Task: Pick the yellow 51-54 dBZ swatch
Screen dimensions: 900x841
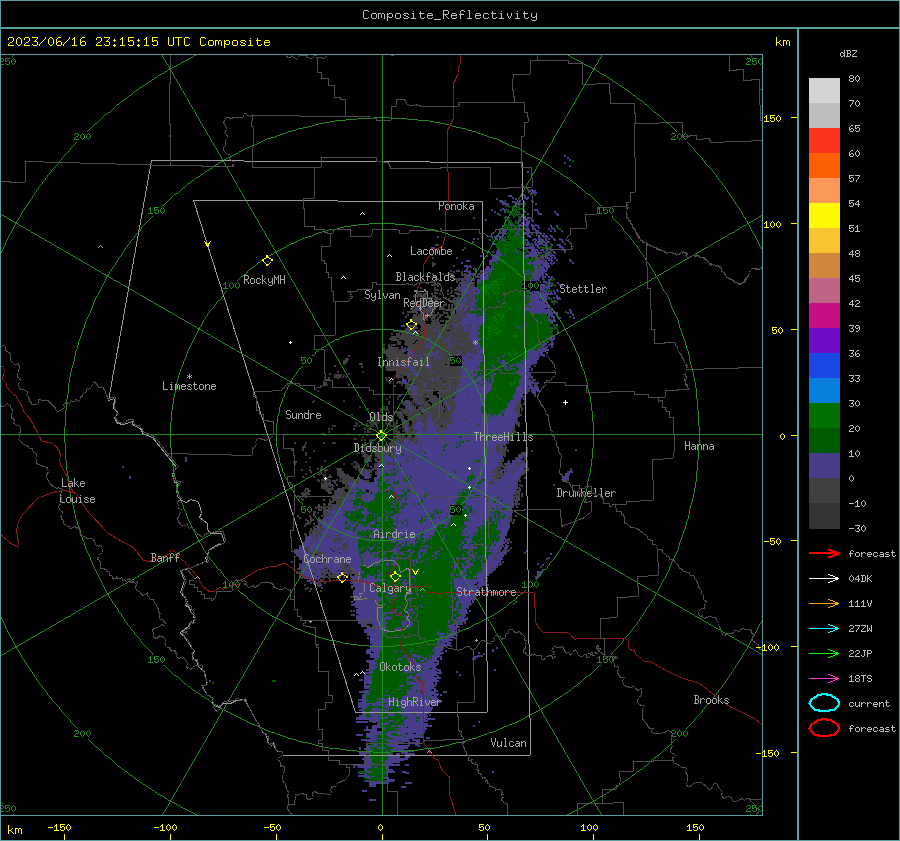Action: point(824,216)
